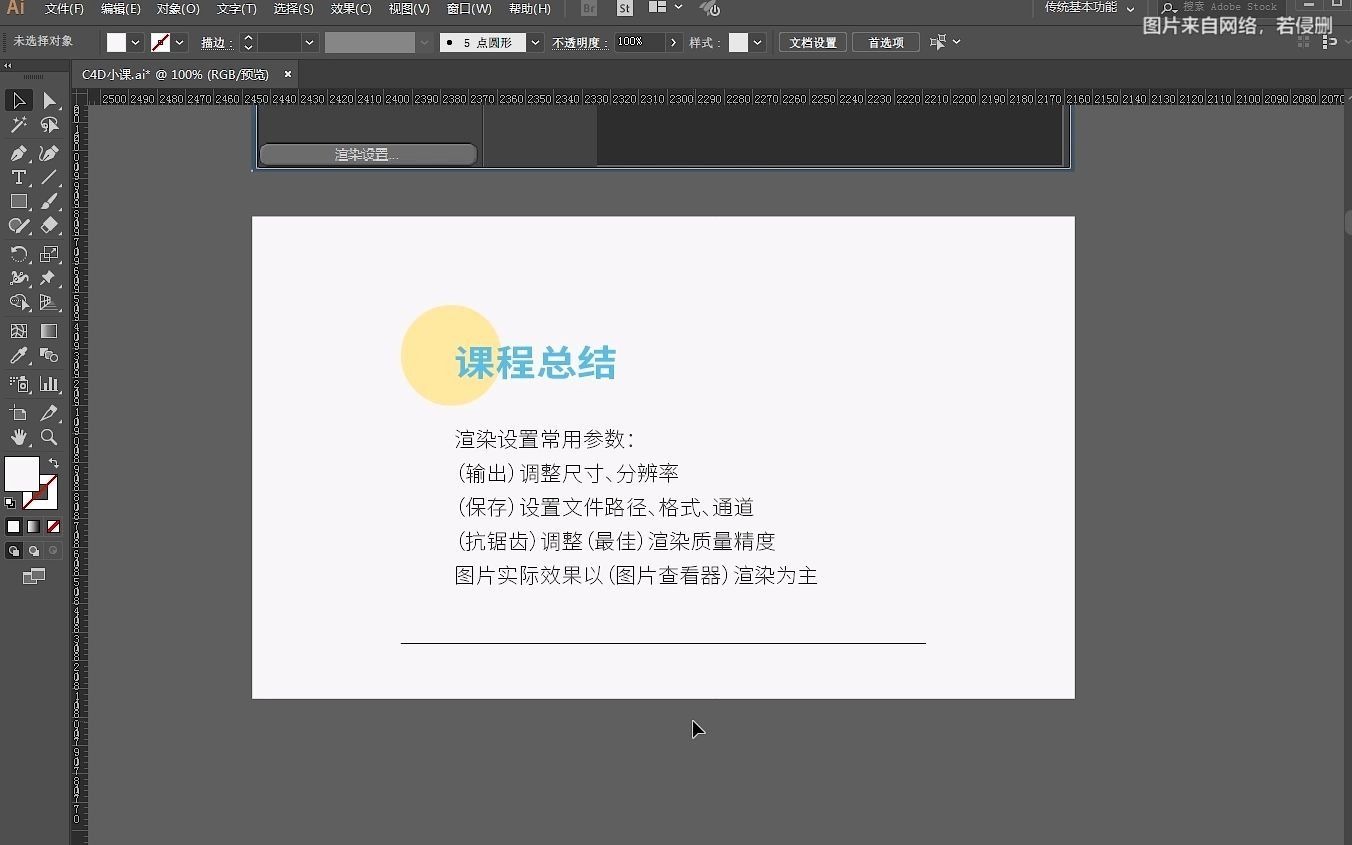The width and height of the screenshot is (1352, 845).
Task: Click the 文档设置 button
Action: tap(813, 42)
